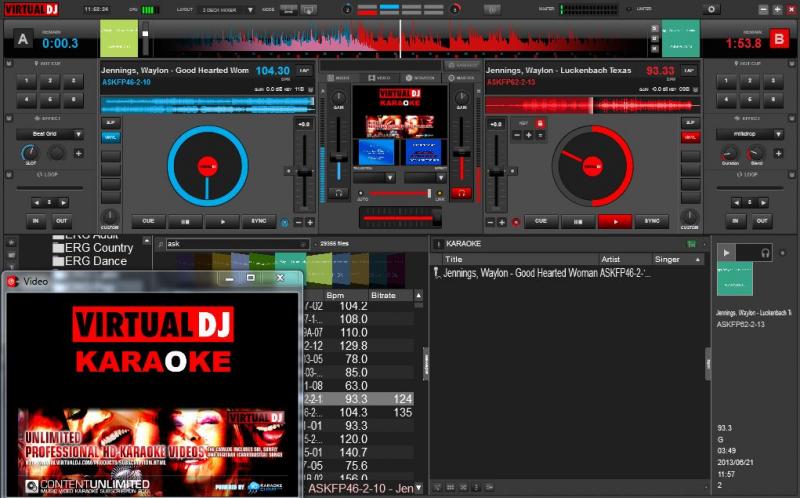Select deck A letter button
800x498 pixels.
(22, 39)
